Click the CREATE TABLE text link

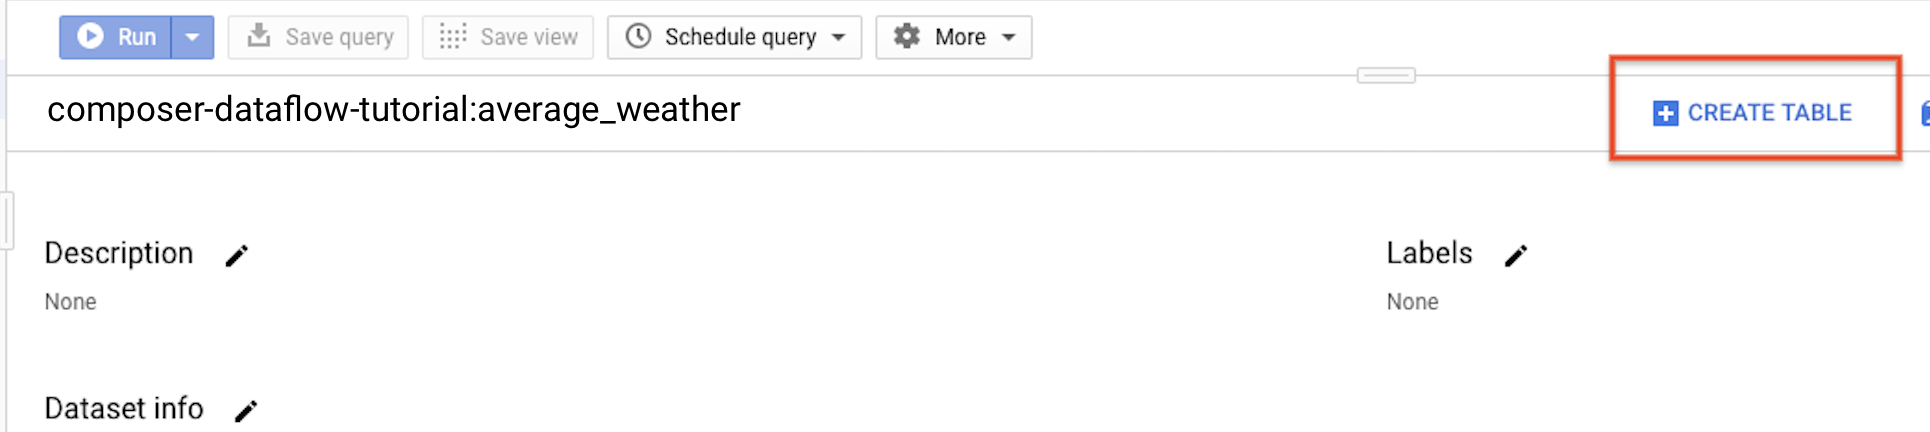tap(1769, 113)
